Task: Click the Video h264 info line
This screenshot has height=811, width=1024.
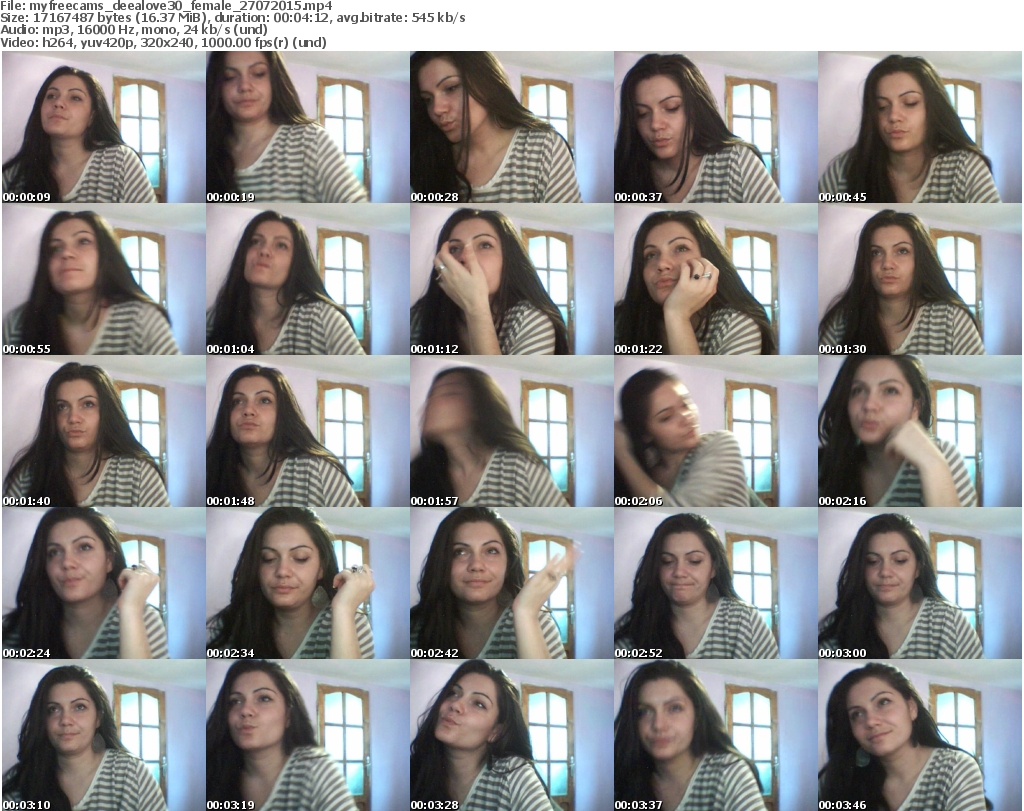Action: pyautogui.click(x=163, y=42)
